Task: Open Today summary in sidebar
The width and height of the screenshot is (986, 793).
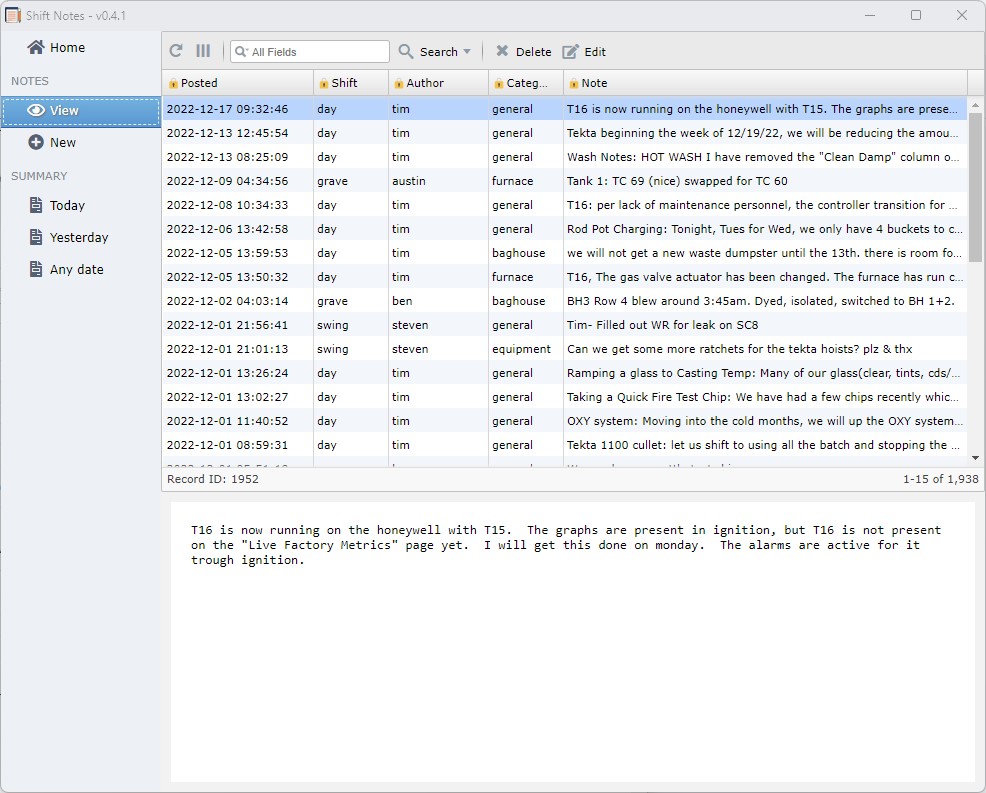Action: 67,205
